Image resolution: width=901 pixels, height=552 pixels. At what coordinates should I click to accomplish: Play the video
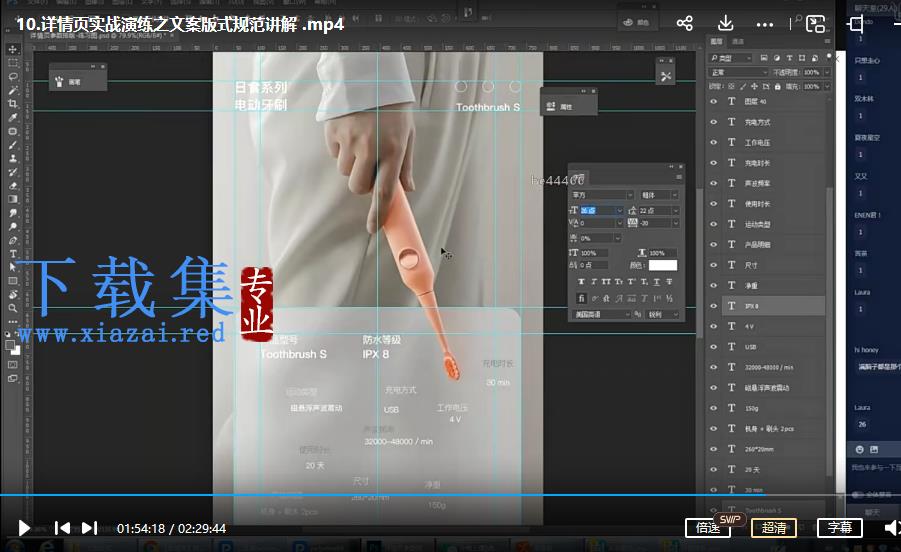tap(24, 528)
